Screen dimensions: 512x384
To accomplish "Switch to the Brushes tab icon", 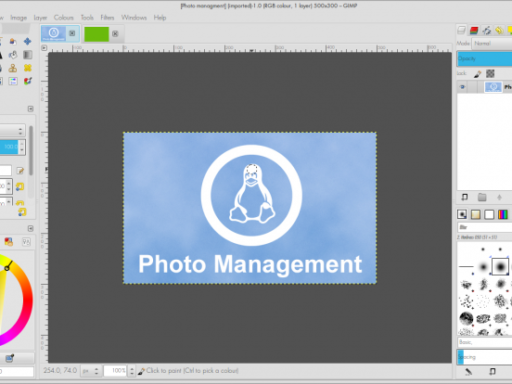I will coord(462,214).
